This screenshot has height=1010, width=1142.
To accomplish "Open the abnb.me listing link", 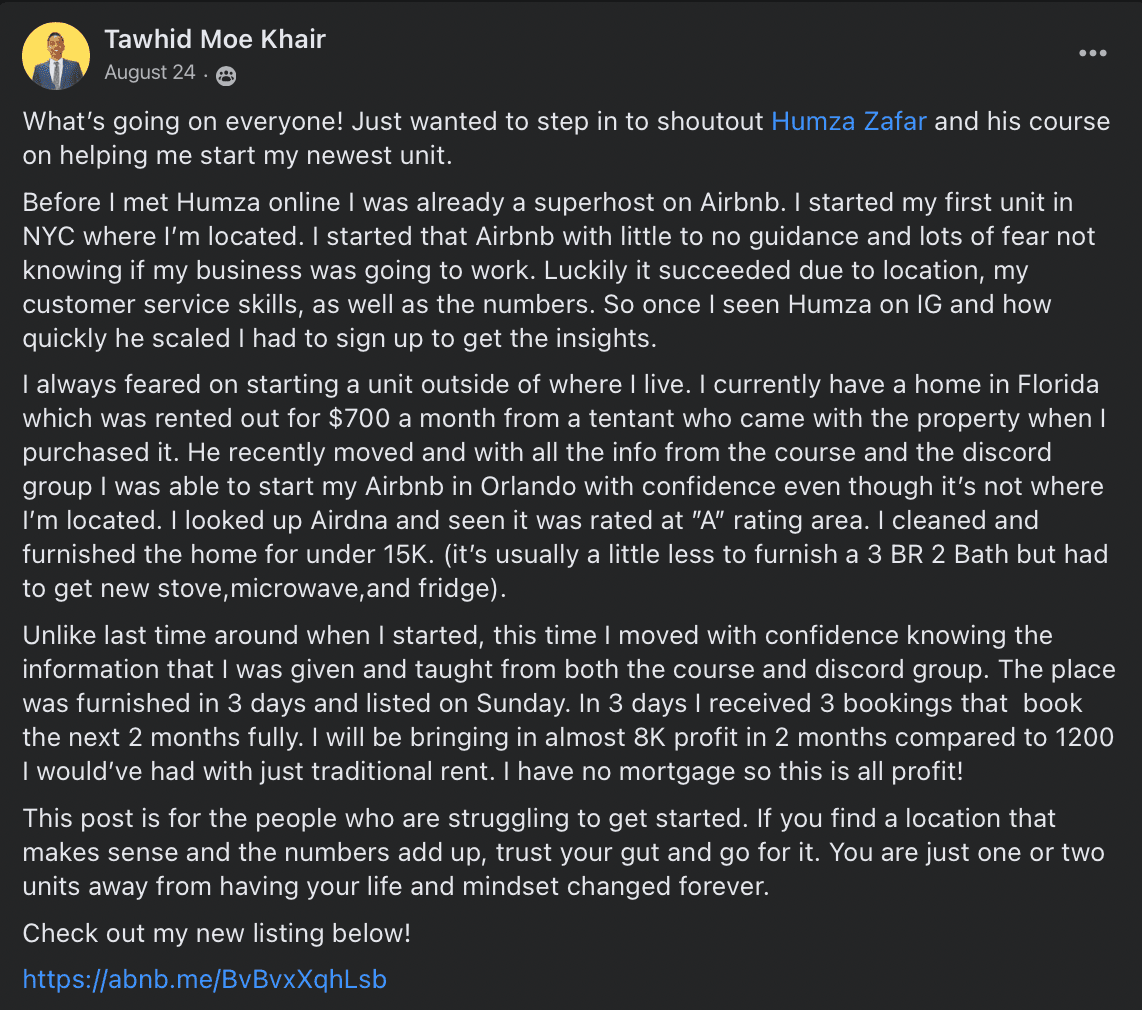I will tap(204, 979).
